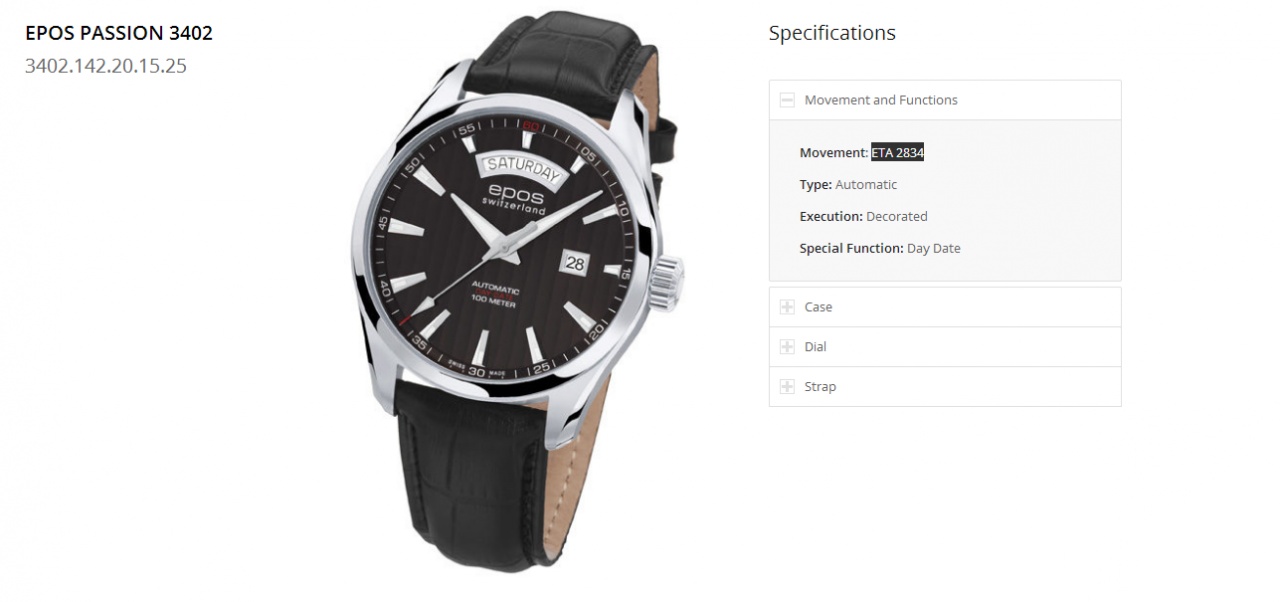Click the reference number 3402.142.20.15.25
The width and height of the screenshot is (1280, 602).
(106, 67)
